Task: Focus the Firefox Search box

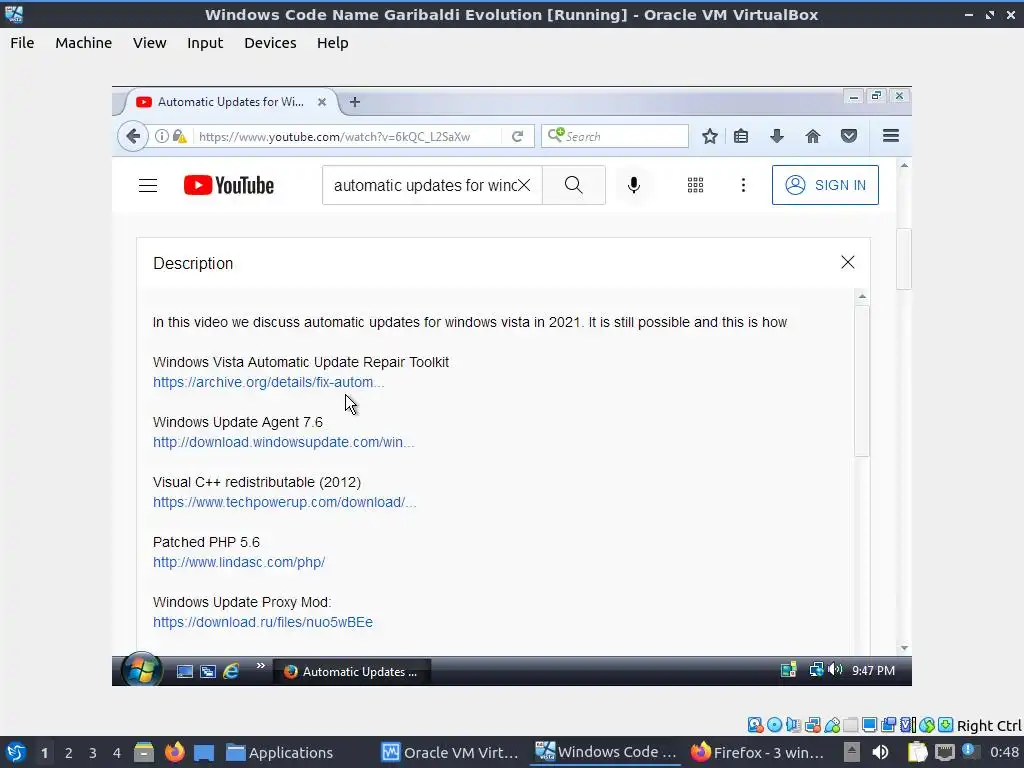Action: tap(615, 136)
